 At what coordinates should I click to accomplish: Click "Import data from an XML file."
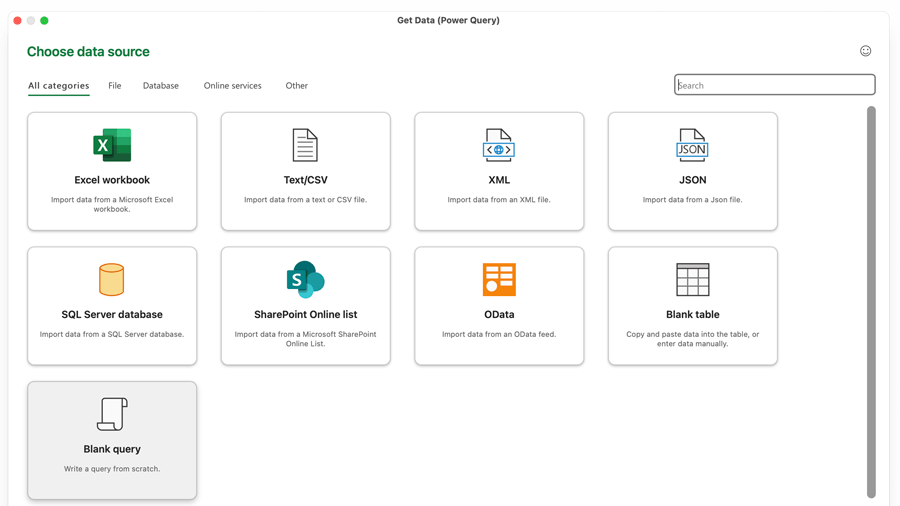(499, 200)
